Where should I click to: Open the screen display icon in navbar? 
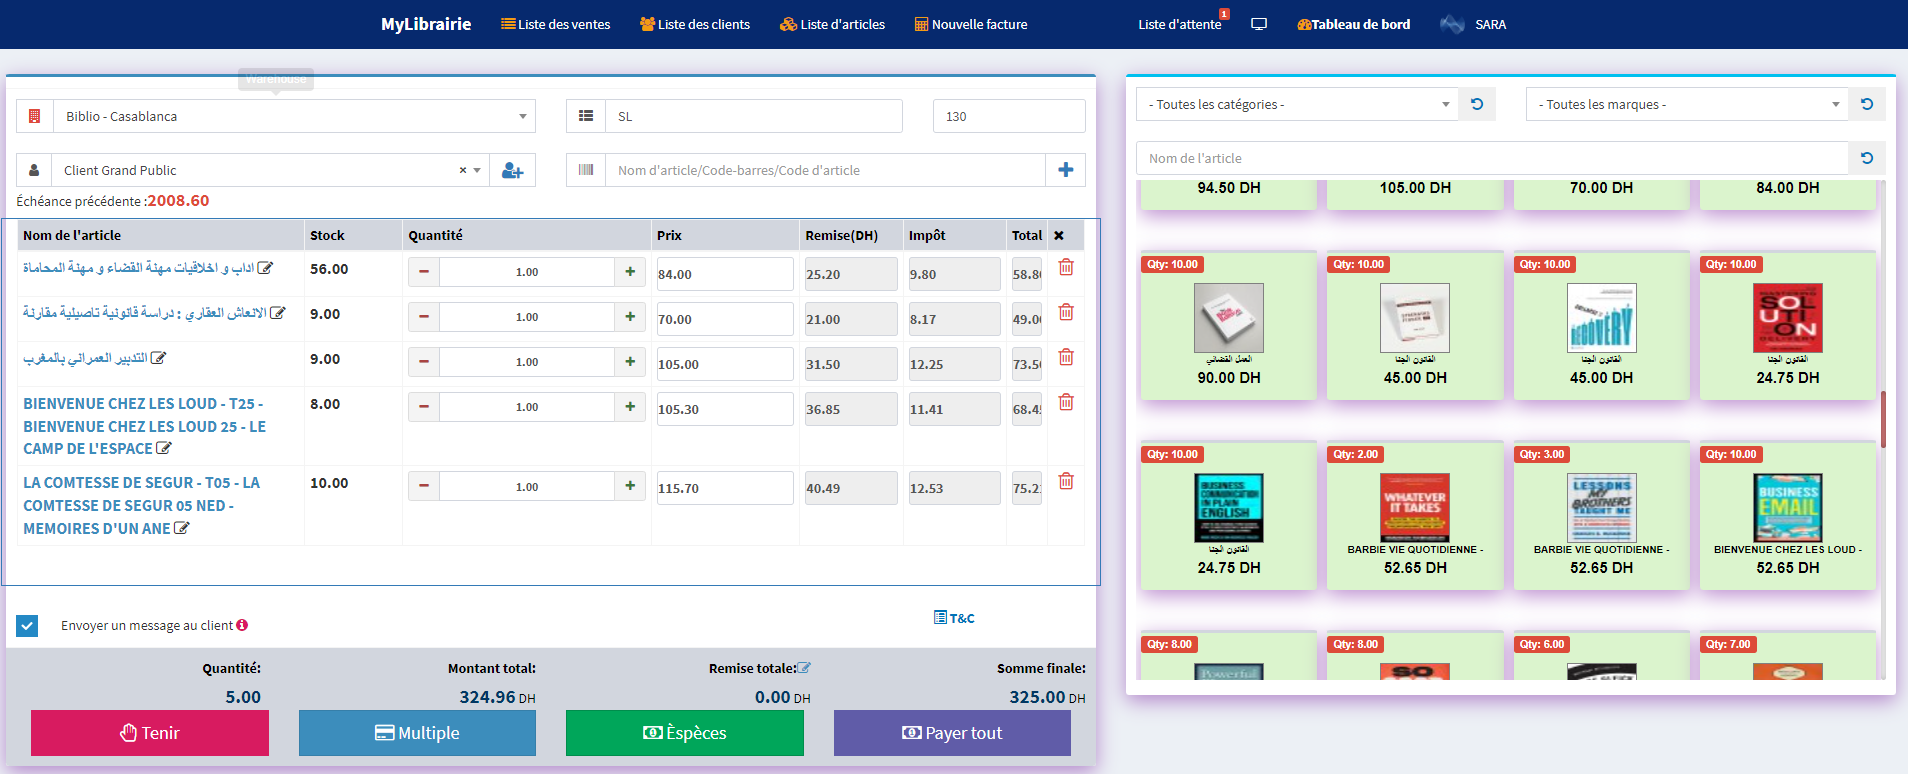(1259, 24)
